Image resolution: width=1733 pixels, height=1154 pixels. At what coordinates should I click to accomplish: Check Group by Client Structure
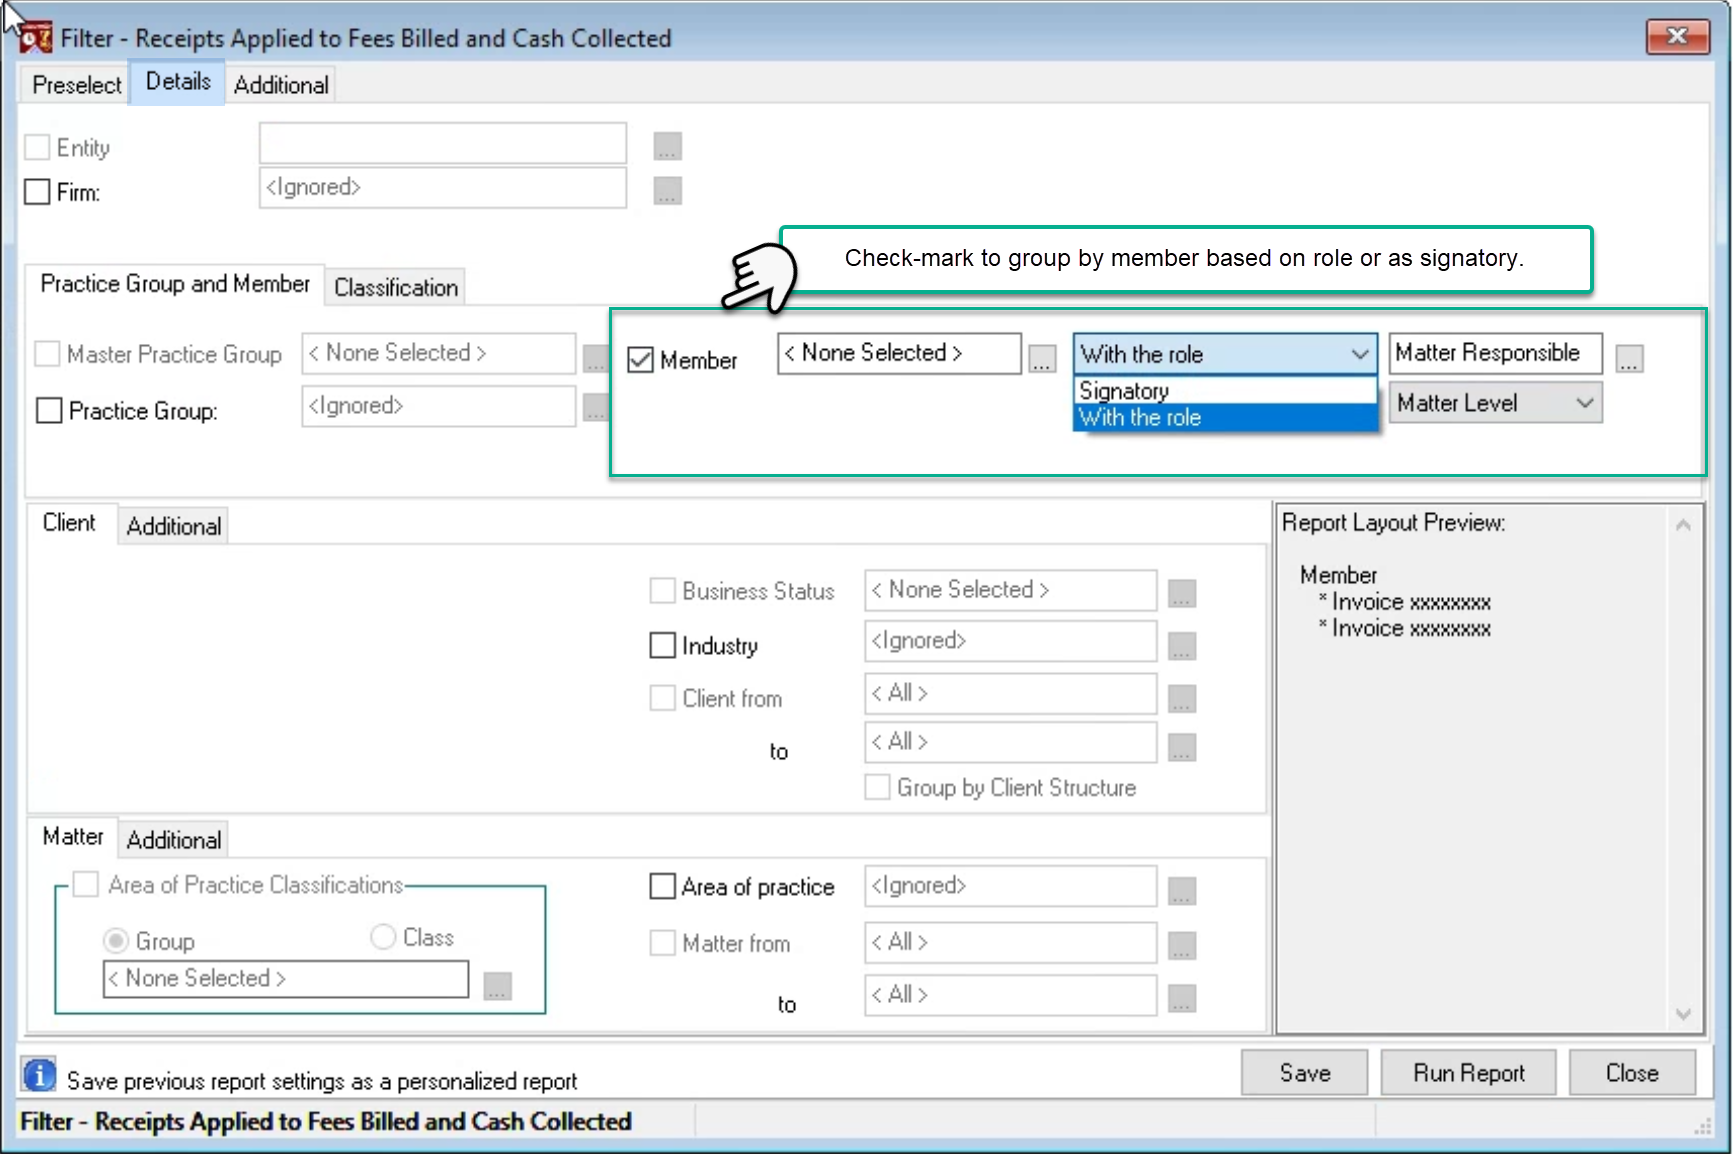coord(878,787)
